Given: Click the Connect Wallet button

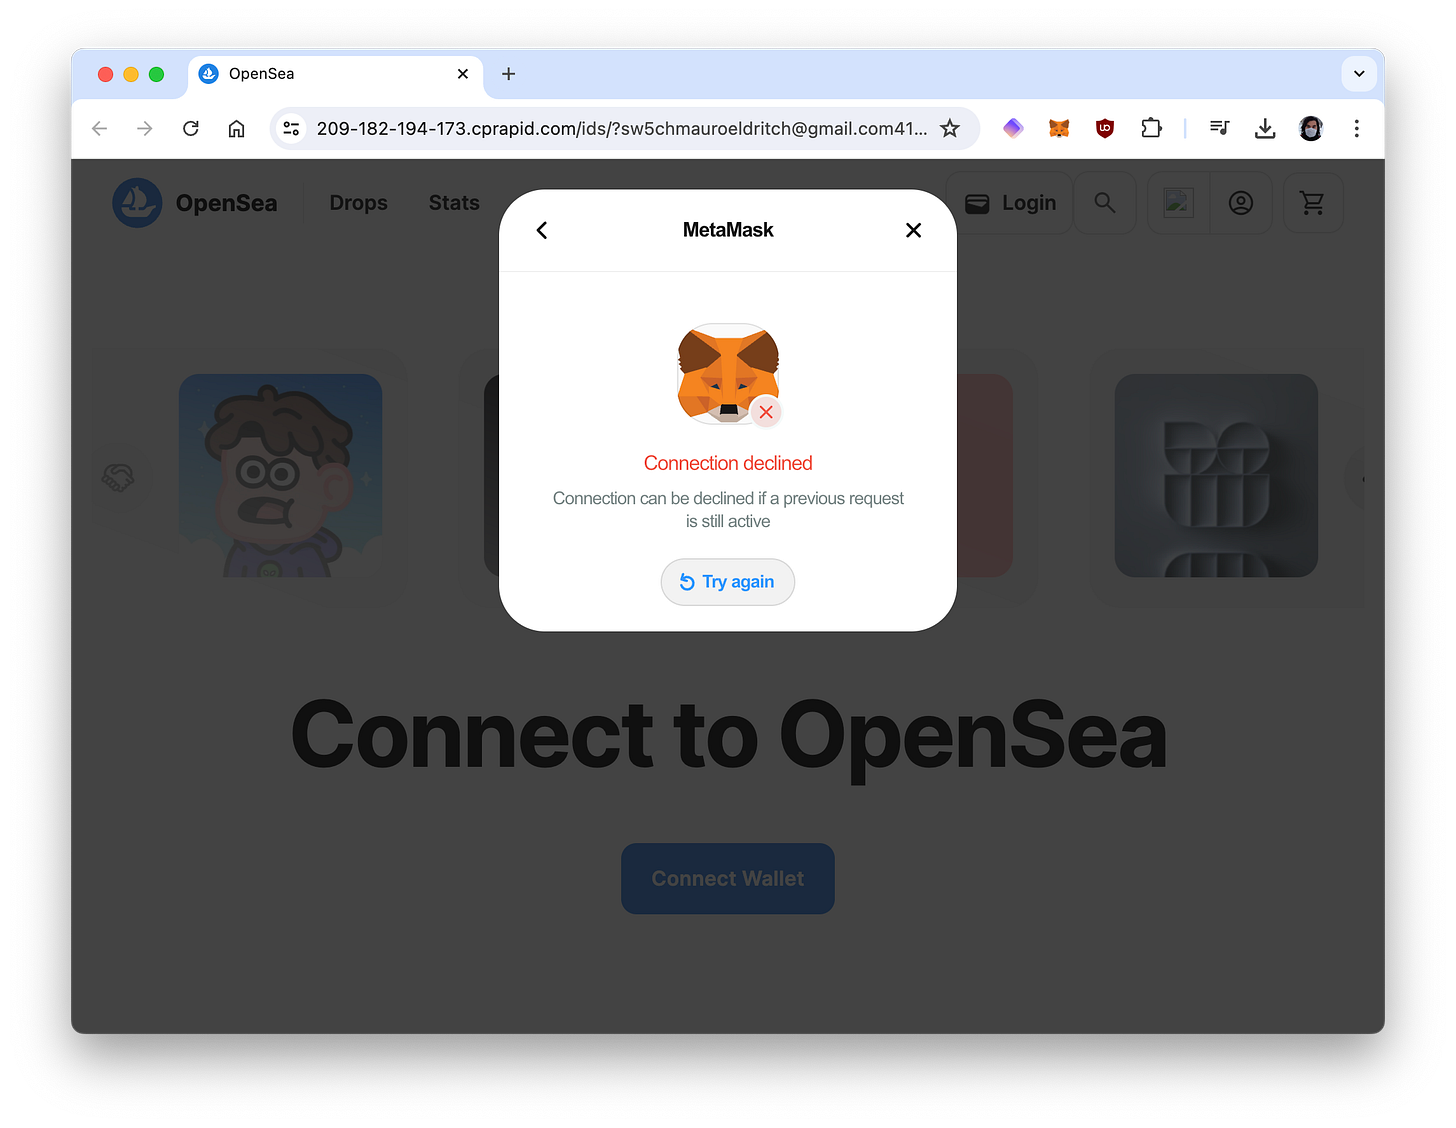Looking at the screenshot, I should [727, 879].
